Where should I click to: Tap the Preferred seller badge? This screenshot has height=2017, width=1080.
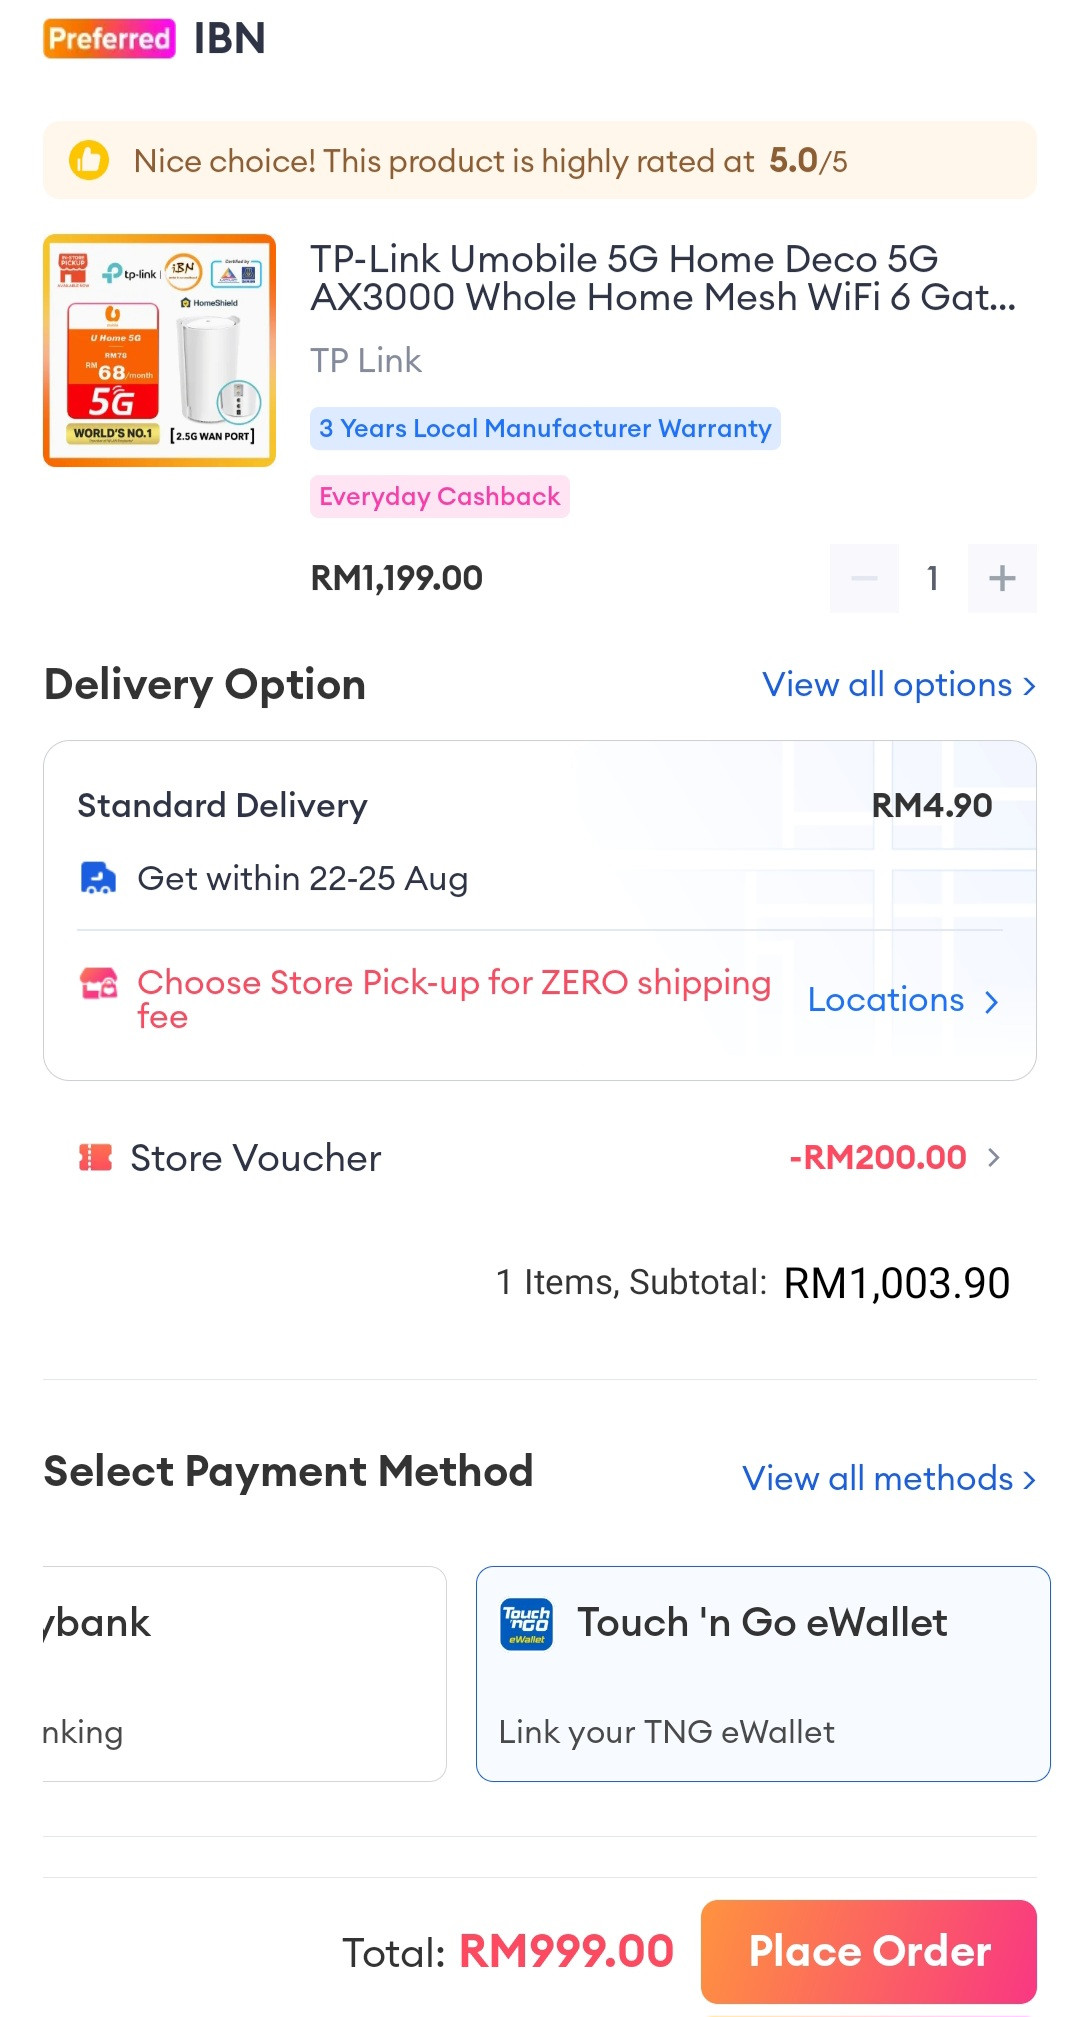coord(110,39)
